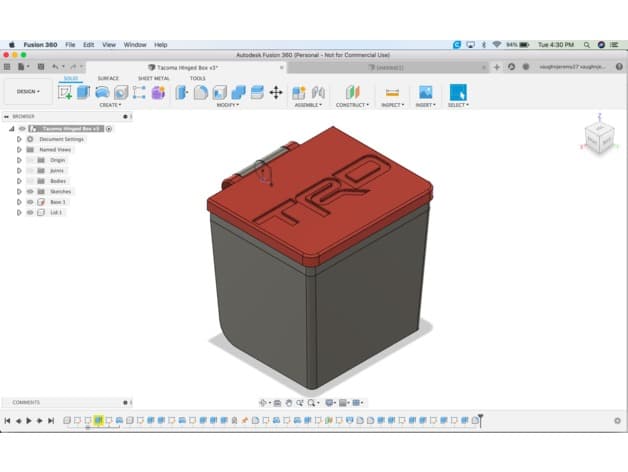Activate the Move/Copy arrows icon
The height and width of the screenshot is (472, 628).
coord(276,93)
